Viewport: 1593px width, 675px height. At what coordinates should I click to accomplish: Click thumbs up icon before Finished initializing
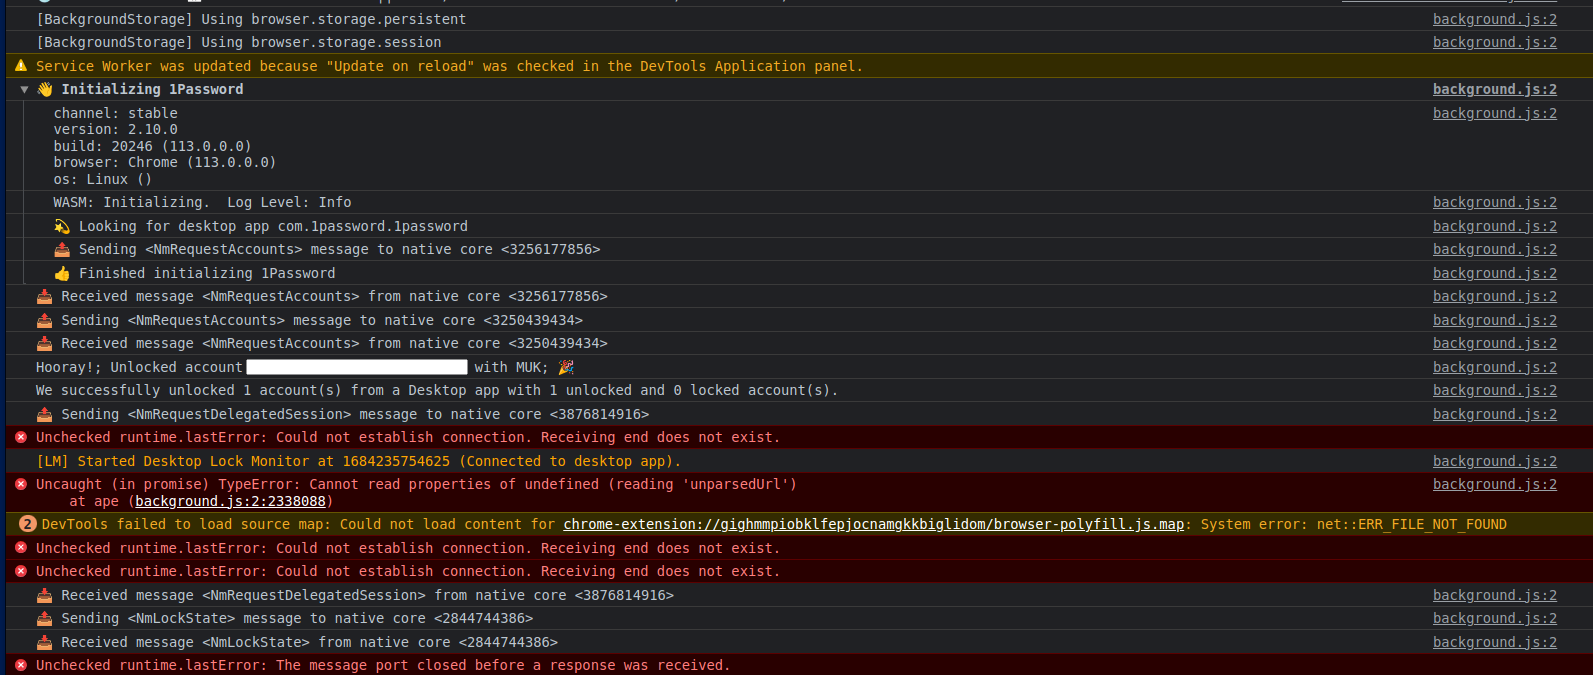62,273
